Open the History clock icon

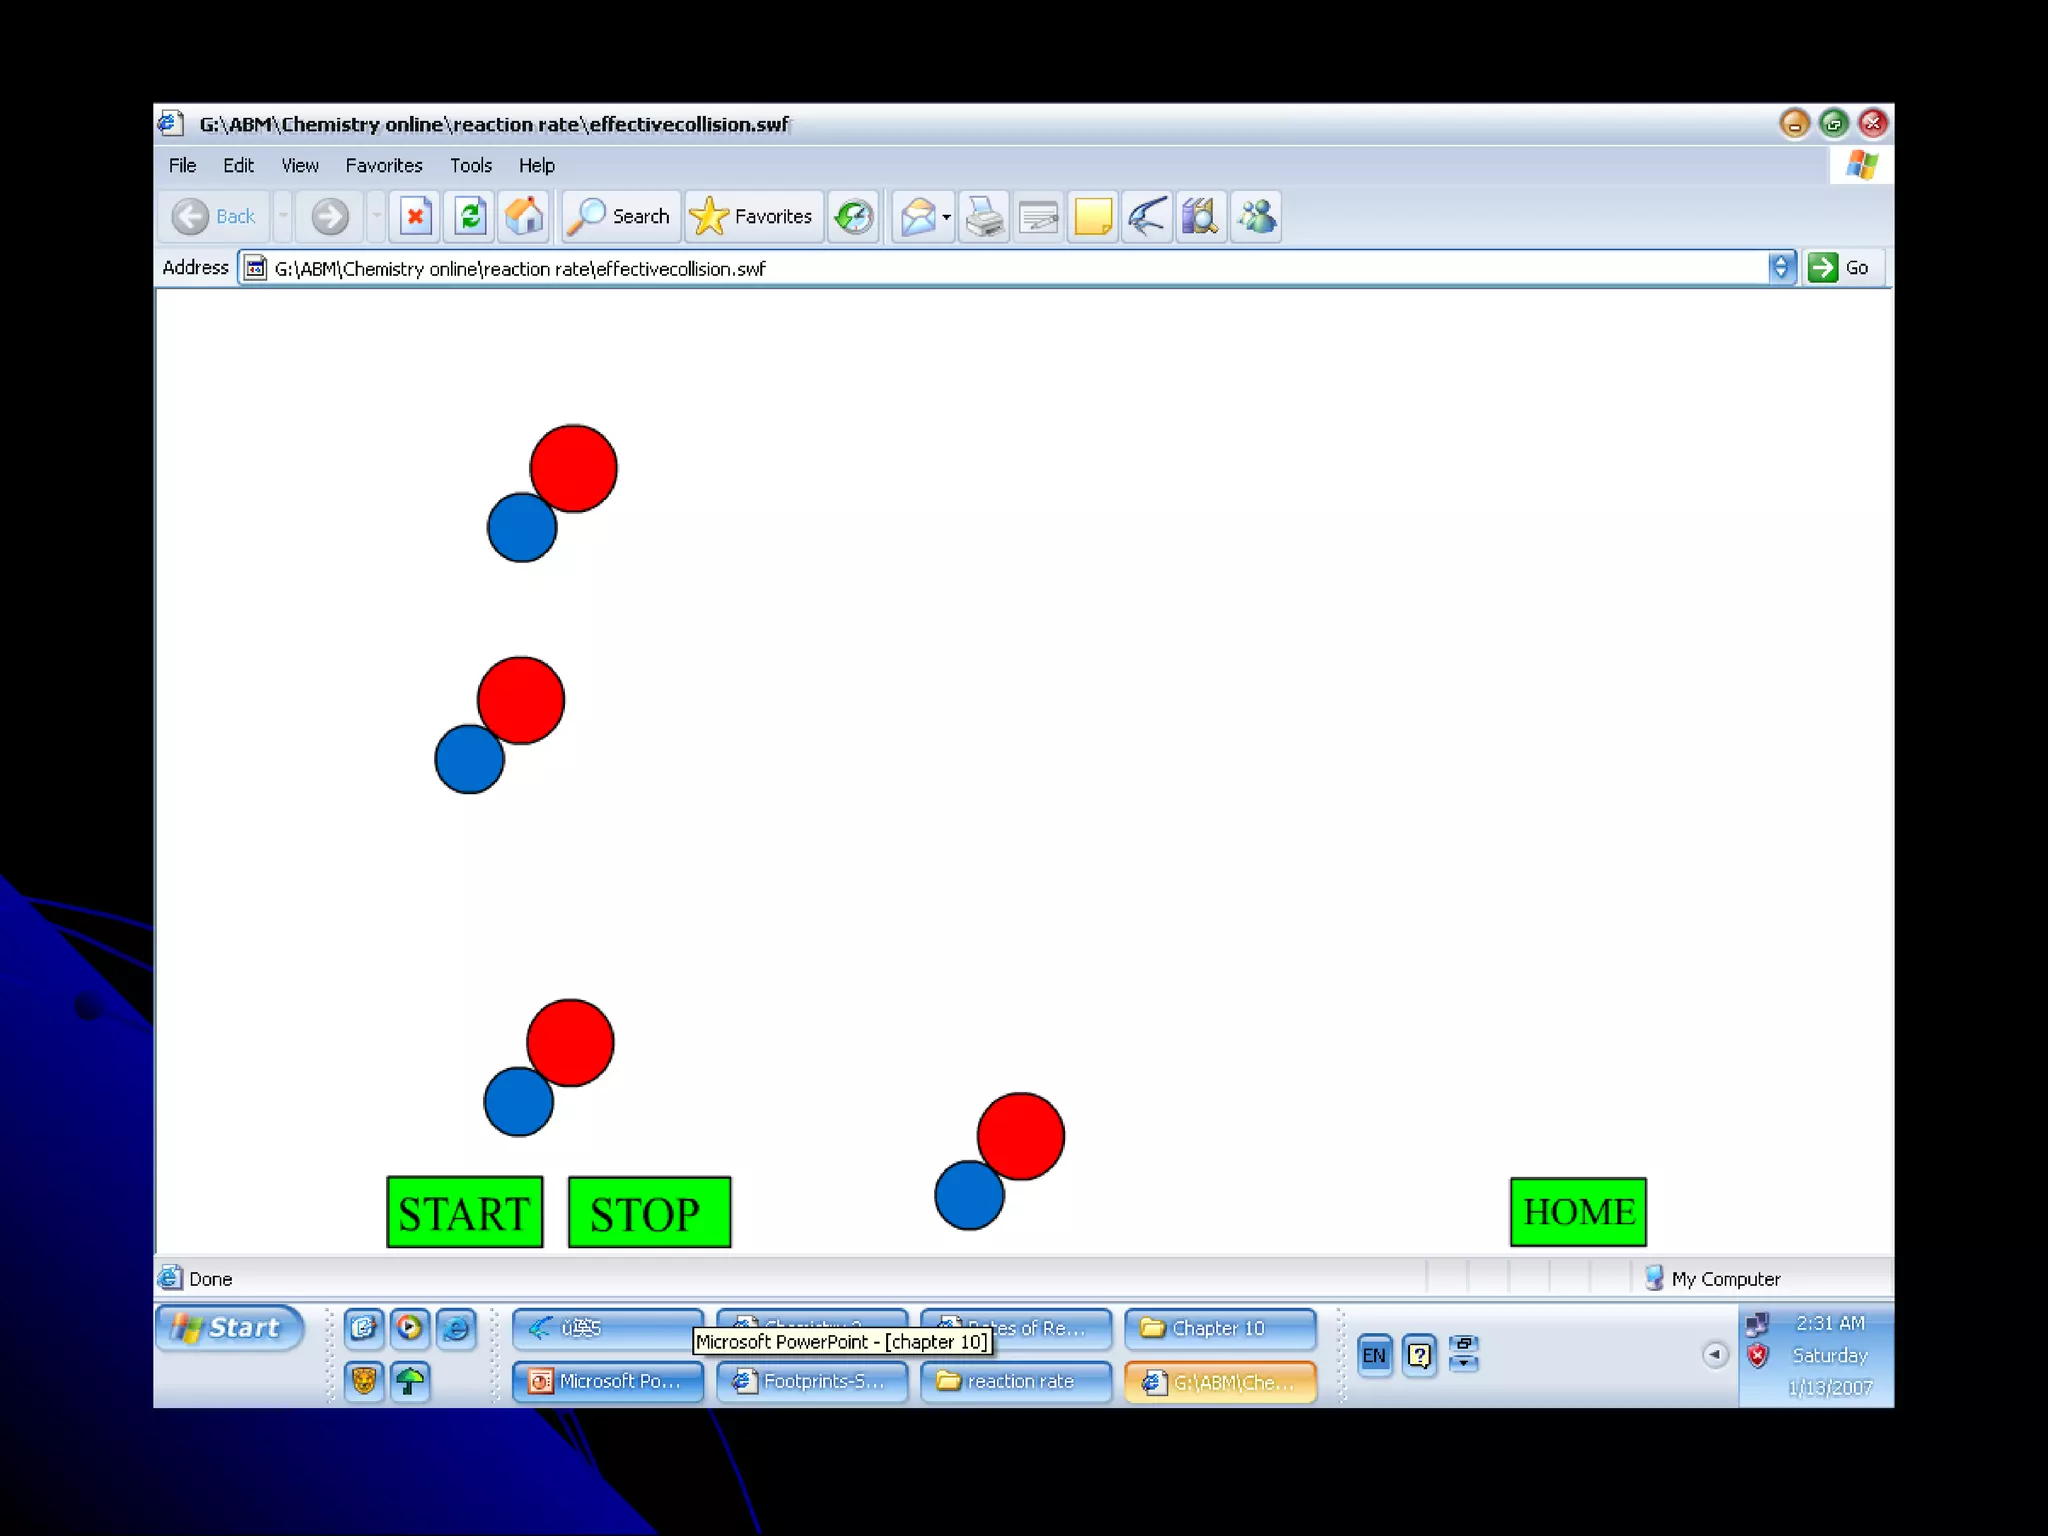[x=853, y=216]
